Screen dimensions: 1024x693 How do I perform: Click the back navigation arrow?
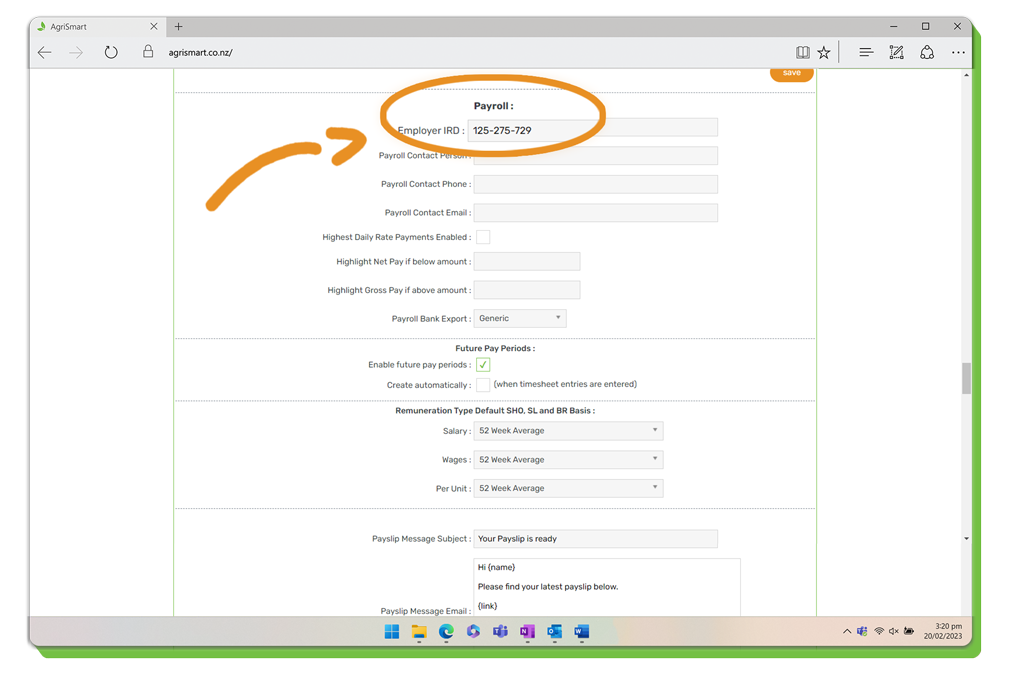45,53
